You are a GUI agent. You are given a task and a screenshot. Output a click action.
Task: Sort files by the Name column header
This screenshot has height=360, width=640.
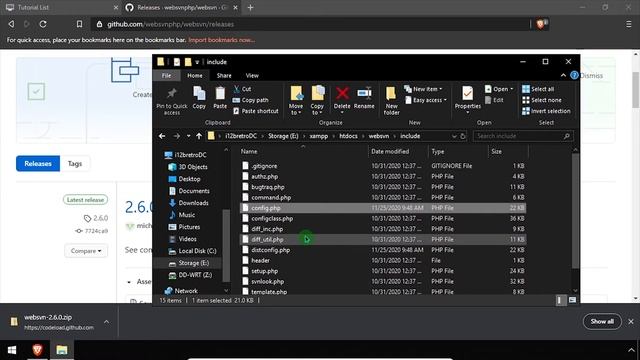coord(304,151)
